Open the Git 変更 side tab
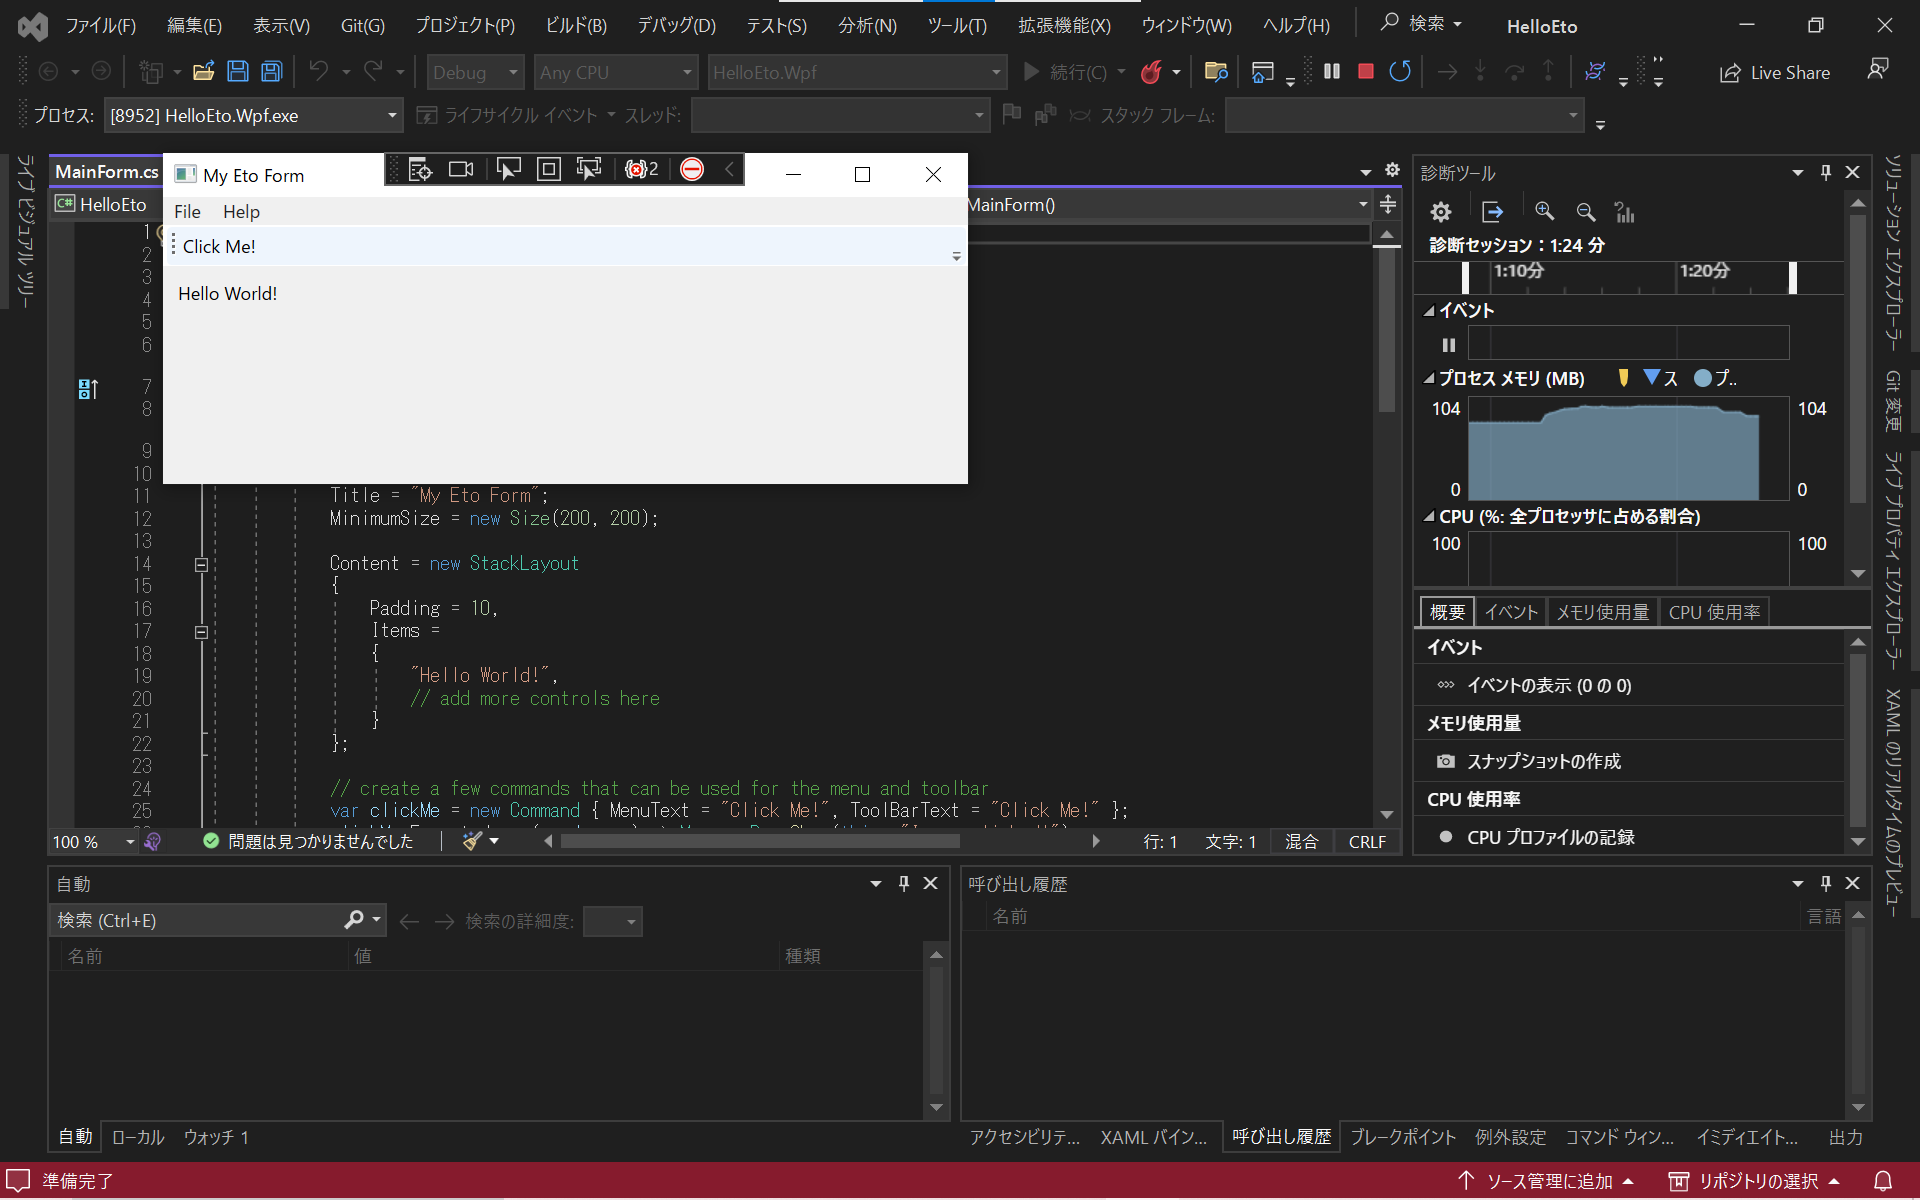This screenshot has height=1200, width=1920. pyautogui.click(x=1893, y=400)
